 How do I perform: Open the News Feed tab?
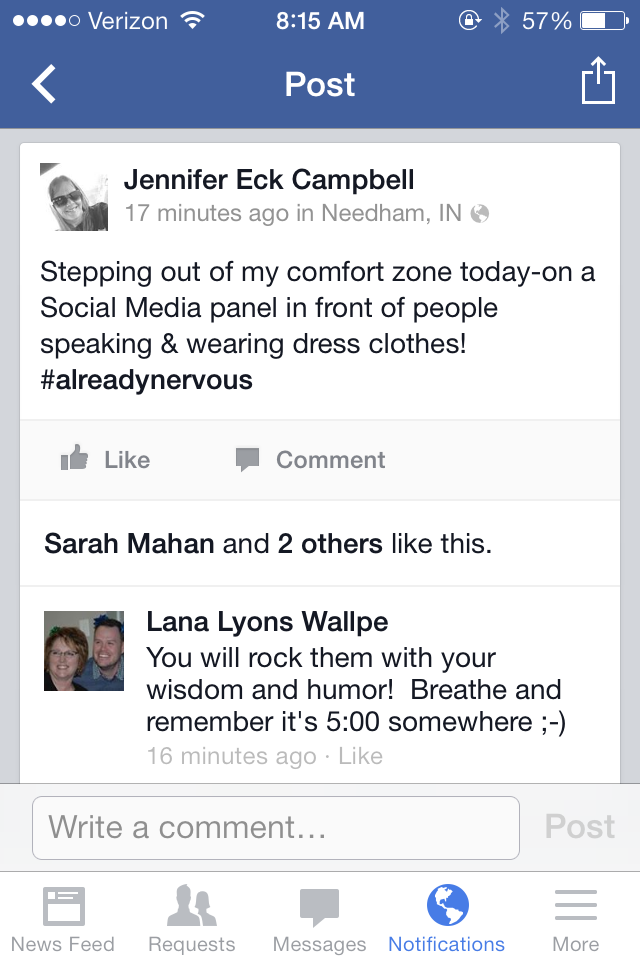click(63, 919)
